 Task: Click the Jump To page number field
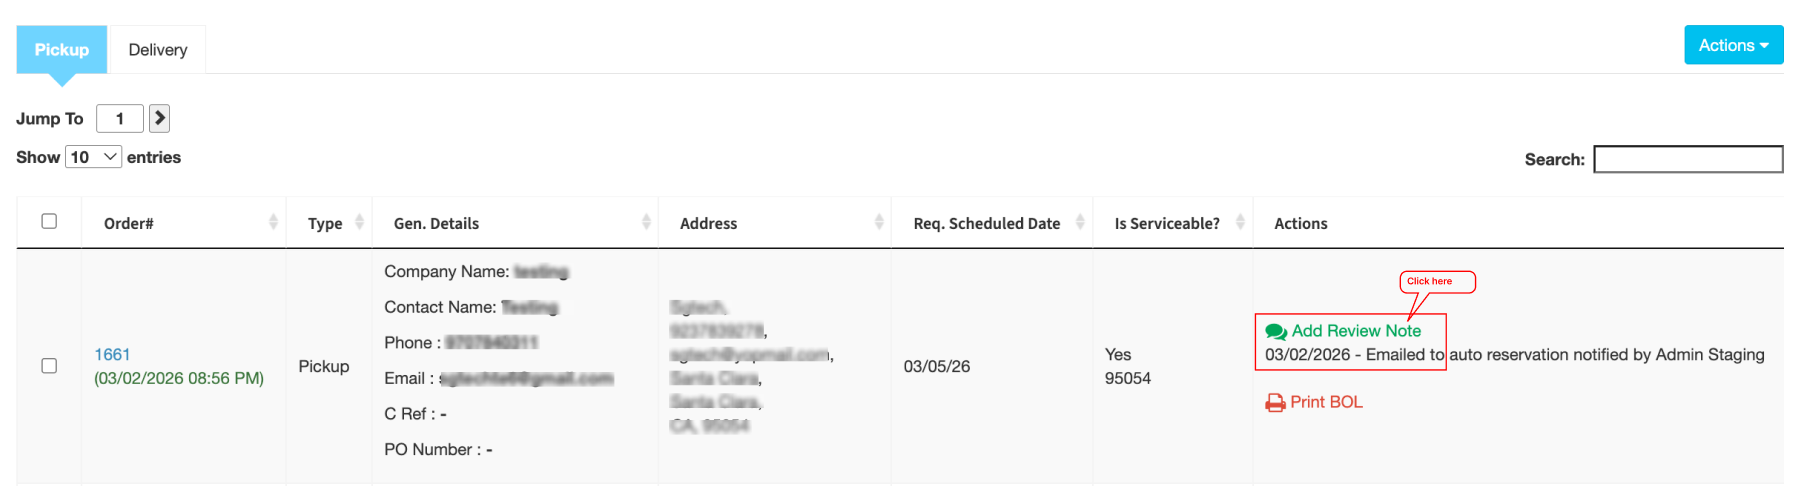tap(120, 118)
